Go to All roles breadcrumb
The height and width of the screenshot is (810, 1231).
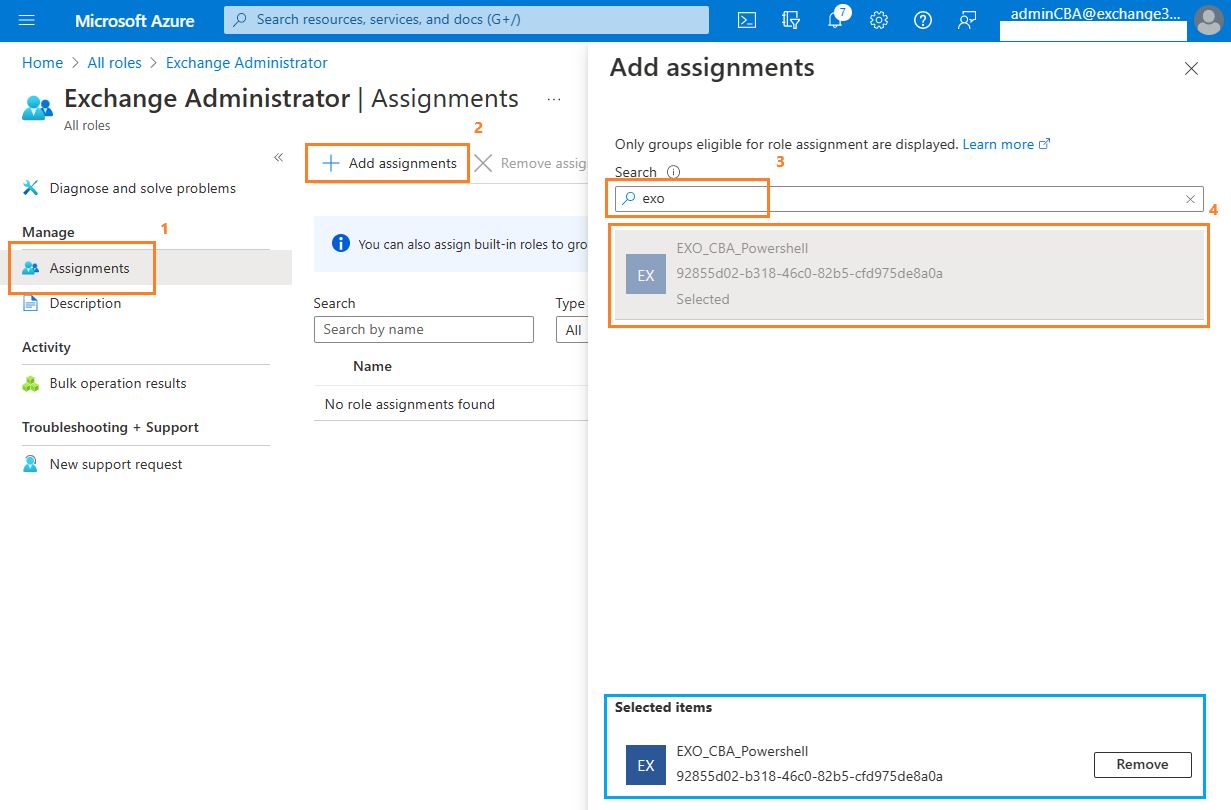pos(115,62)
